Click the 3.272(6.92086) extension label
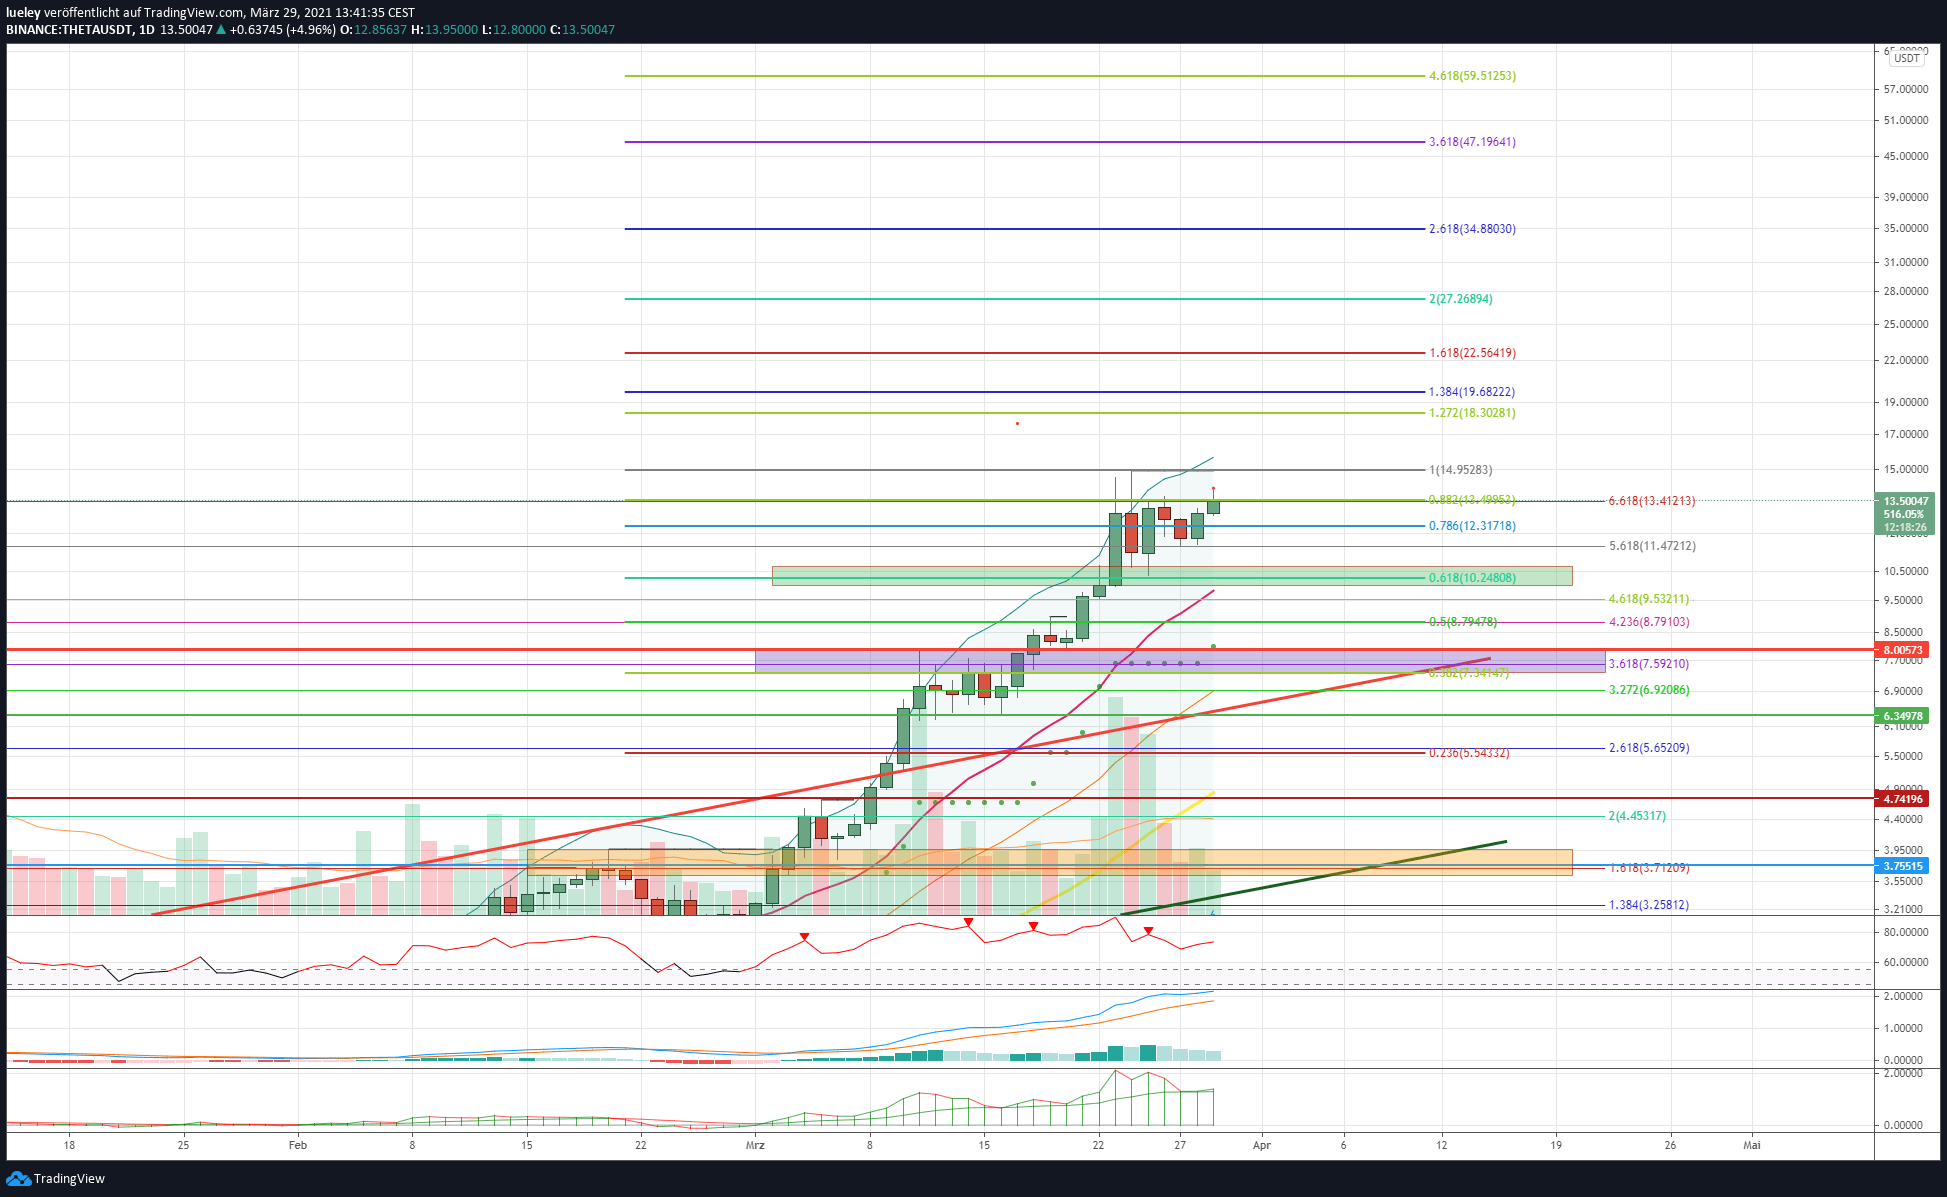This screenshot has height=1197, width=1947. tap(1648, 690)
